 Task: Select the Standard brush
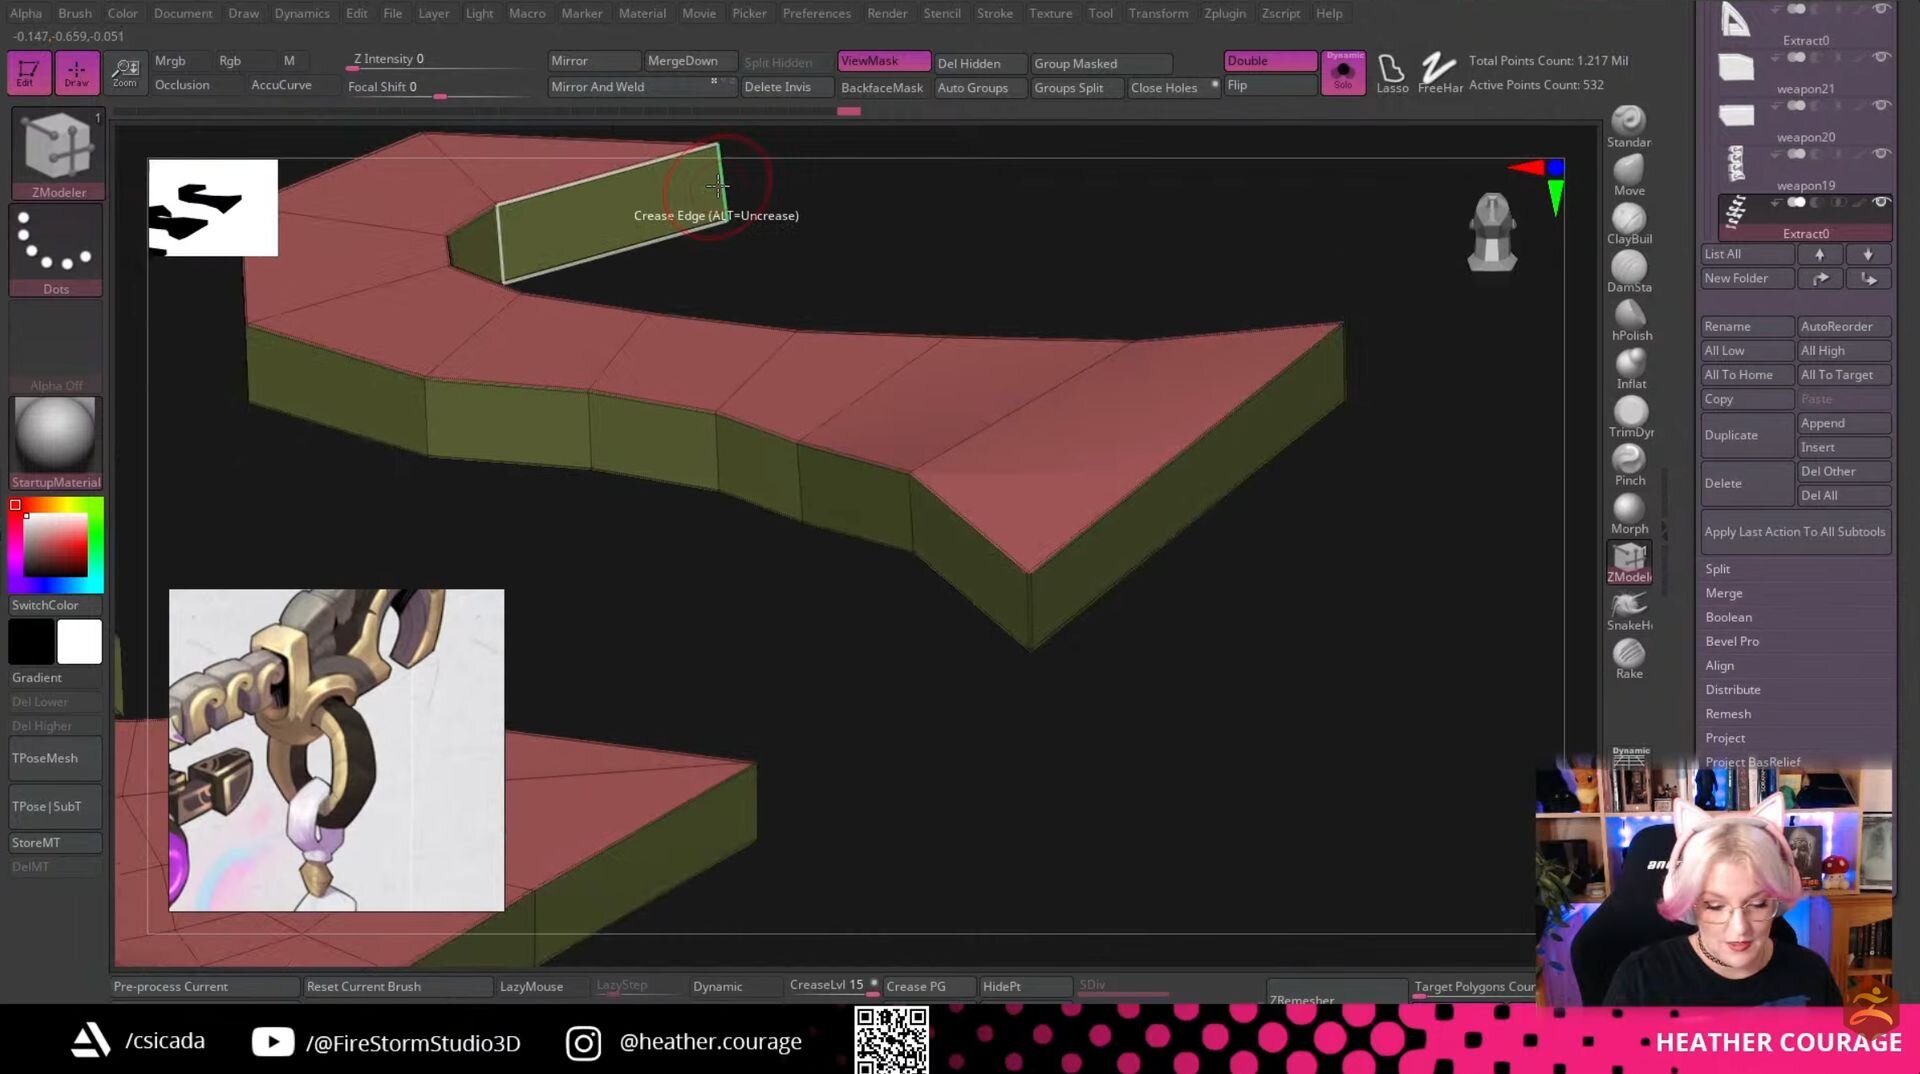click(1629, 127)
